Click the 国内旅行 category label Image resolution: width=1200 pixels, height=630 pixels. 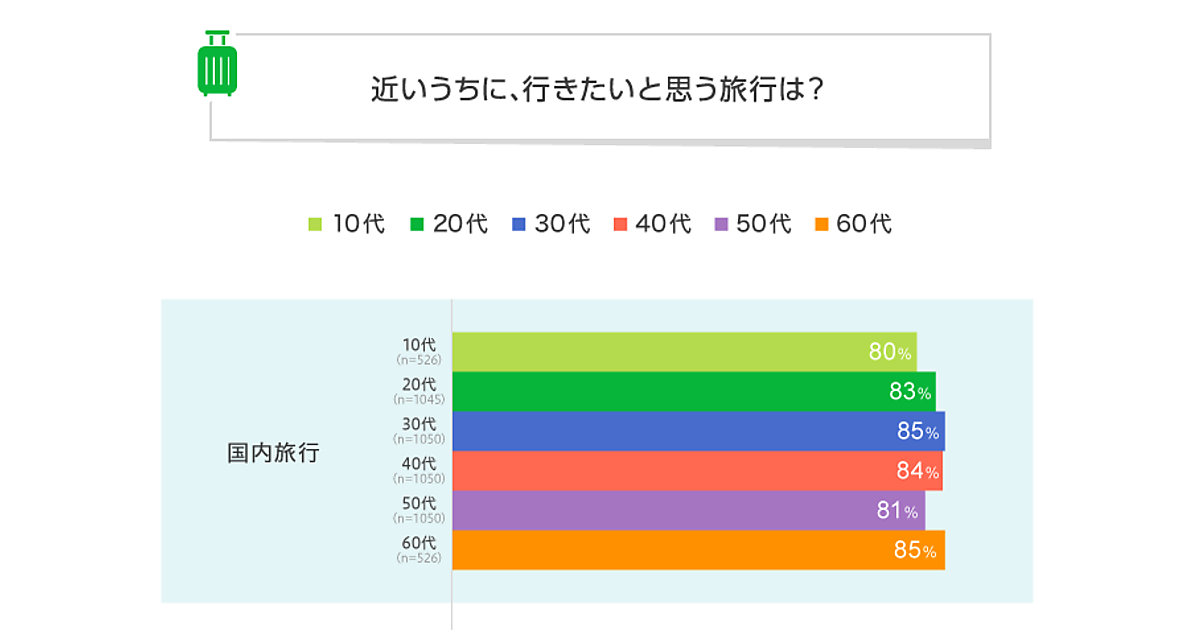coord(273,453)
